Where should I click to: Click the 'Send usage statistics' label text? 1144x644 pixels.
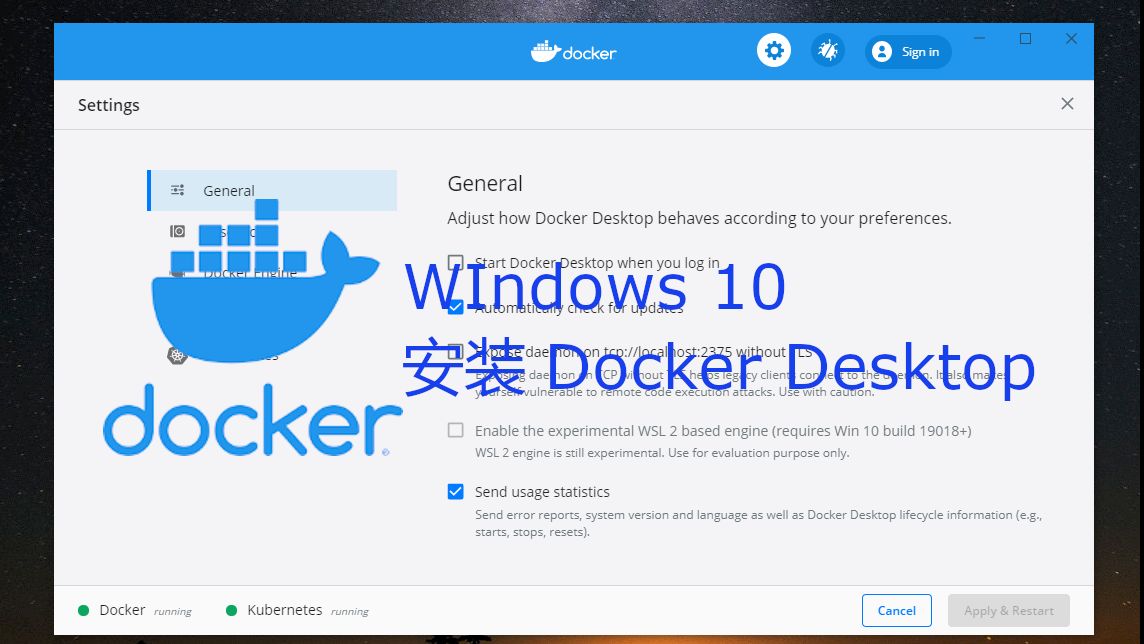(542, 492)
